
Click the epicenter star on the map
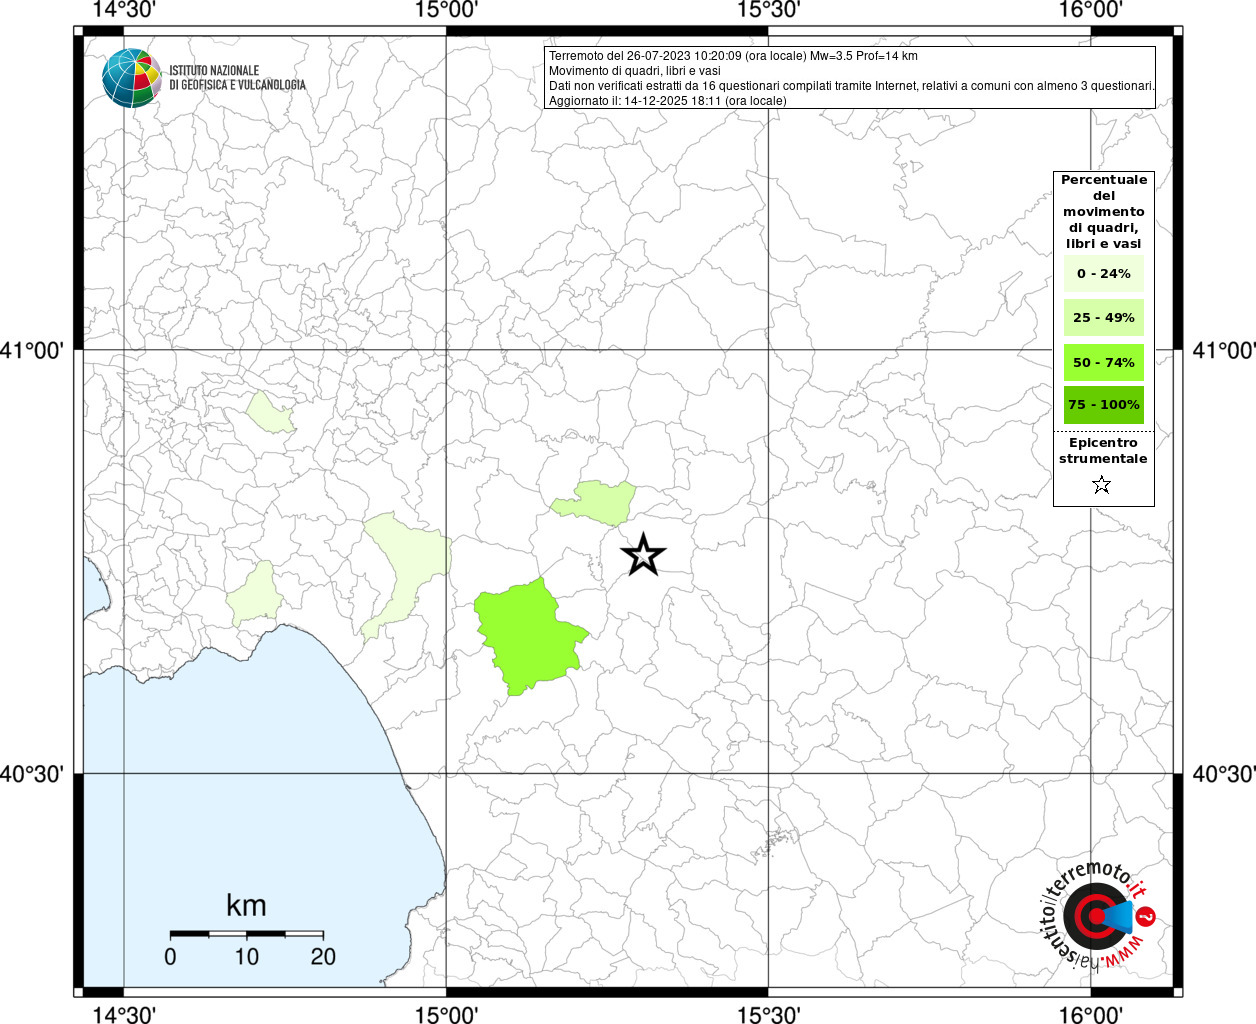tap(643, 555)
